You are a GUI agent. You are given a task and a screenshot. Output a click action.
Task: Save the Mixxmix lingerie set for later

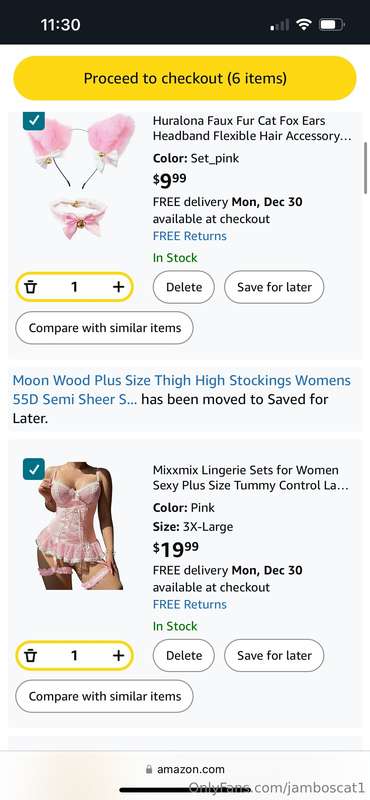(274, 655)
